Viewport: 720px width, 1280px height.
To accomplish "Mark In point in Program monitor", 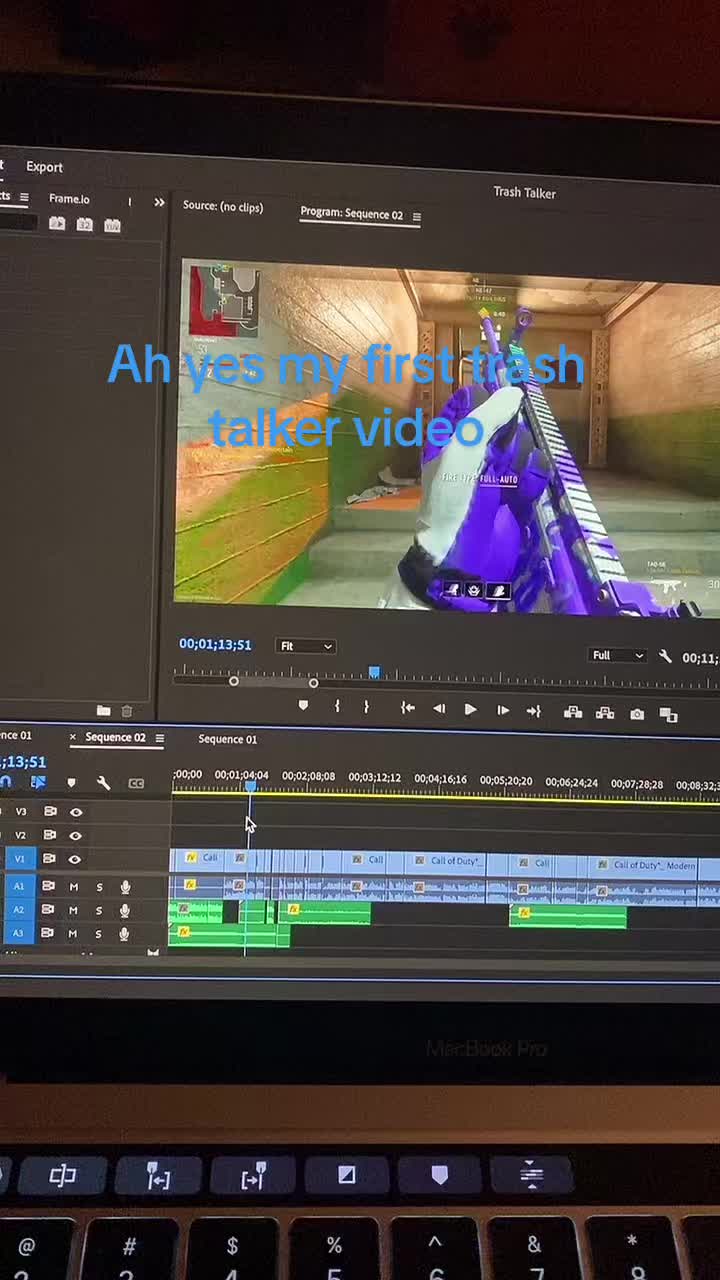I will [337, 706].
